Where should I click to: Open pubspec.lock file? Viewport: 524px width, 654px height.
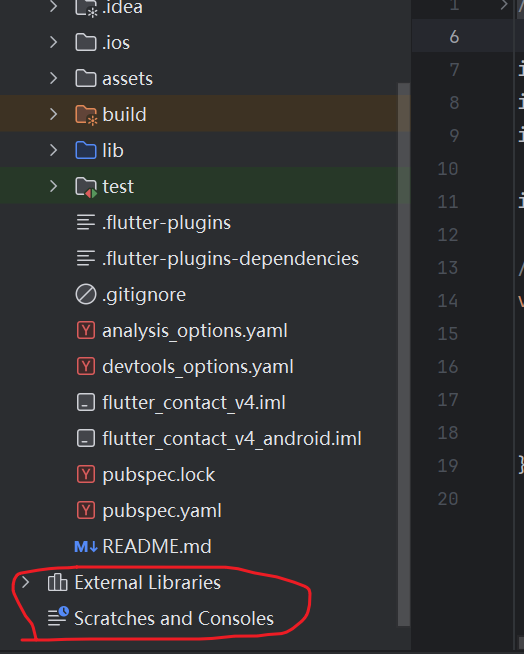point(159,475)
